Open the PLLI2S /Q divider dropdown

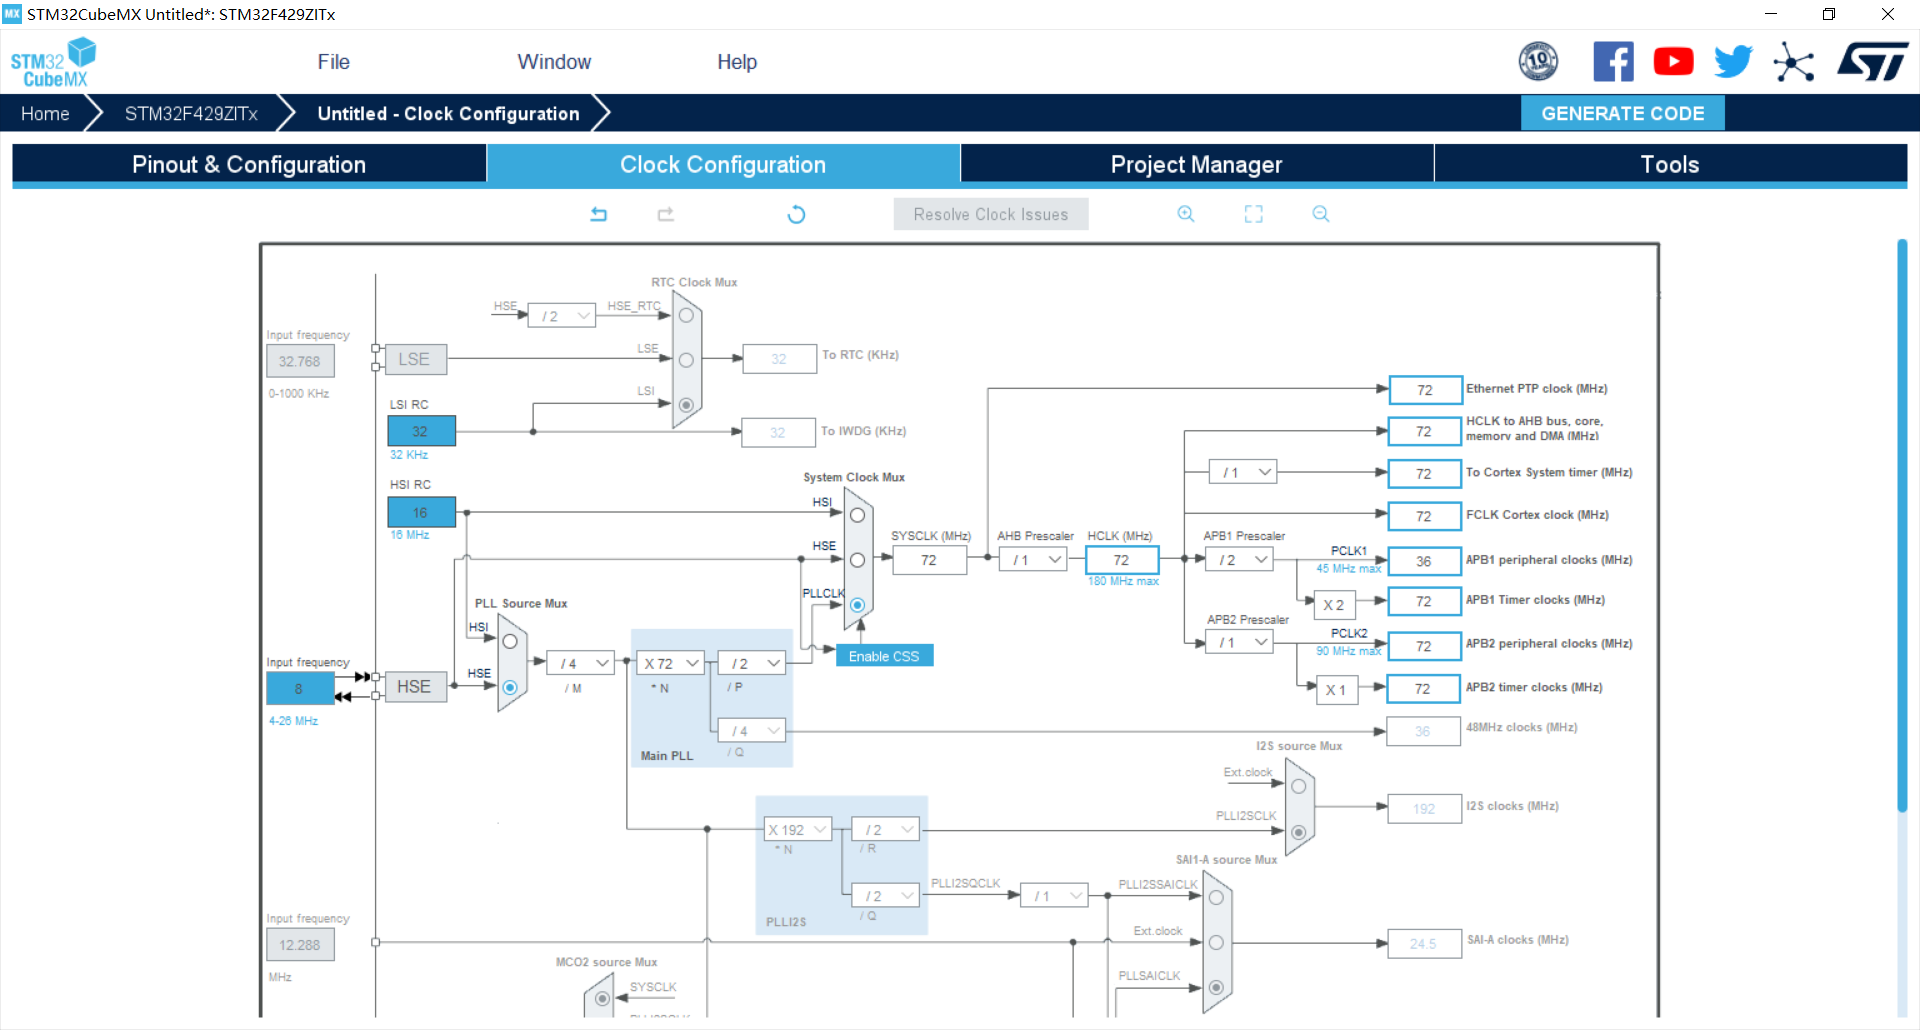coord(886,896)
